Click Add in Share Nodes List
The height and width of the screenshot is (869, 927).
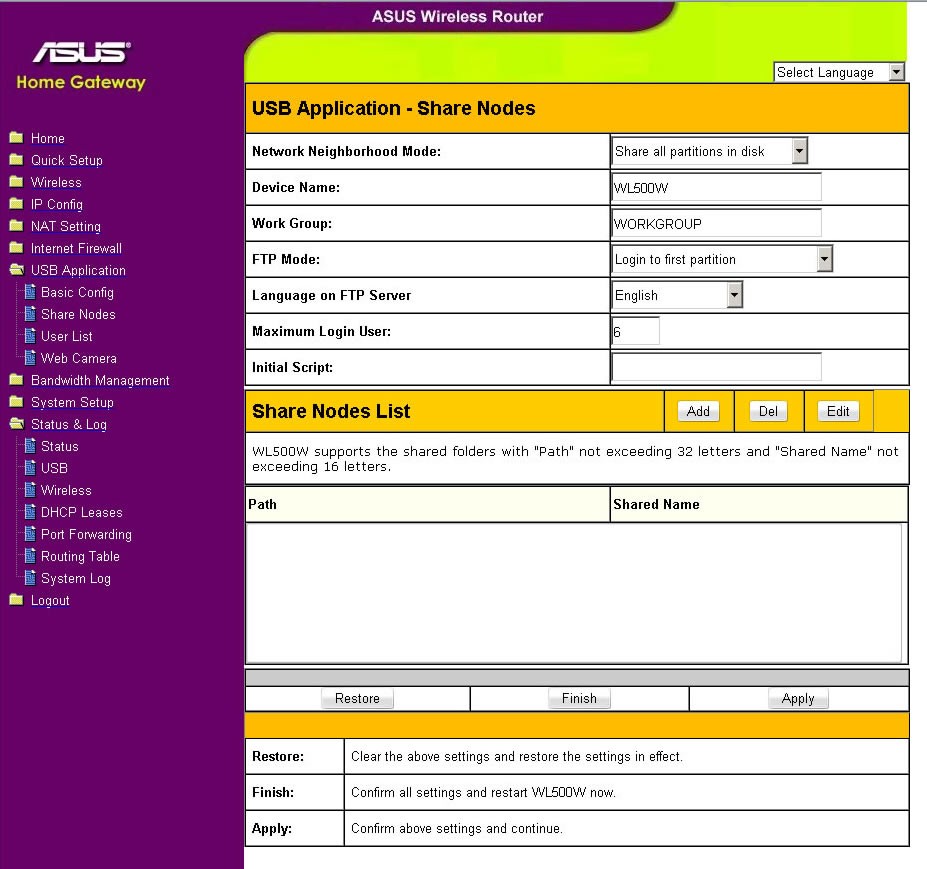698,411
